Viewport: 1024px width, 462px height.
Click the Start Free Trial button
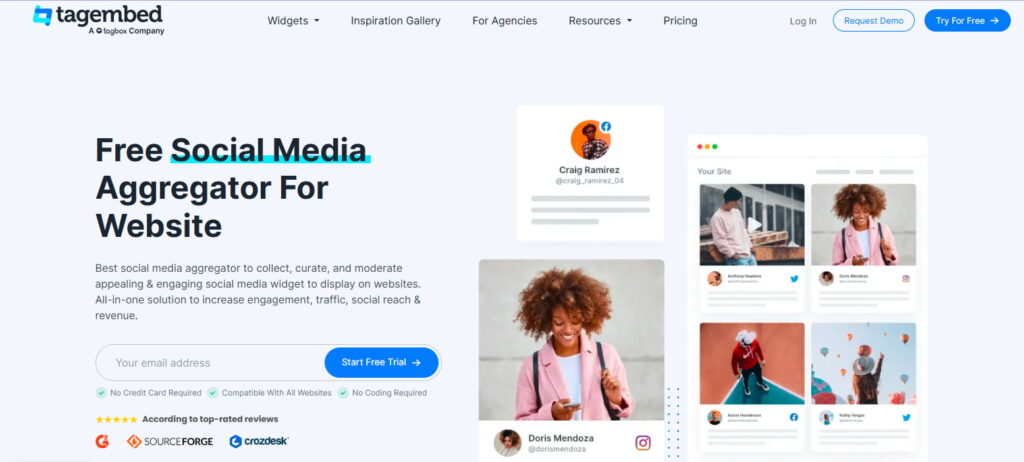[x=381, y=363]
